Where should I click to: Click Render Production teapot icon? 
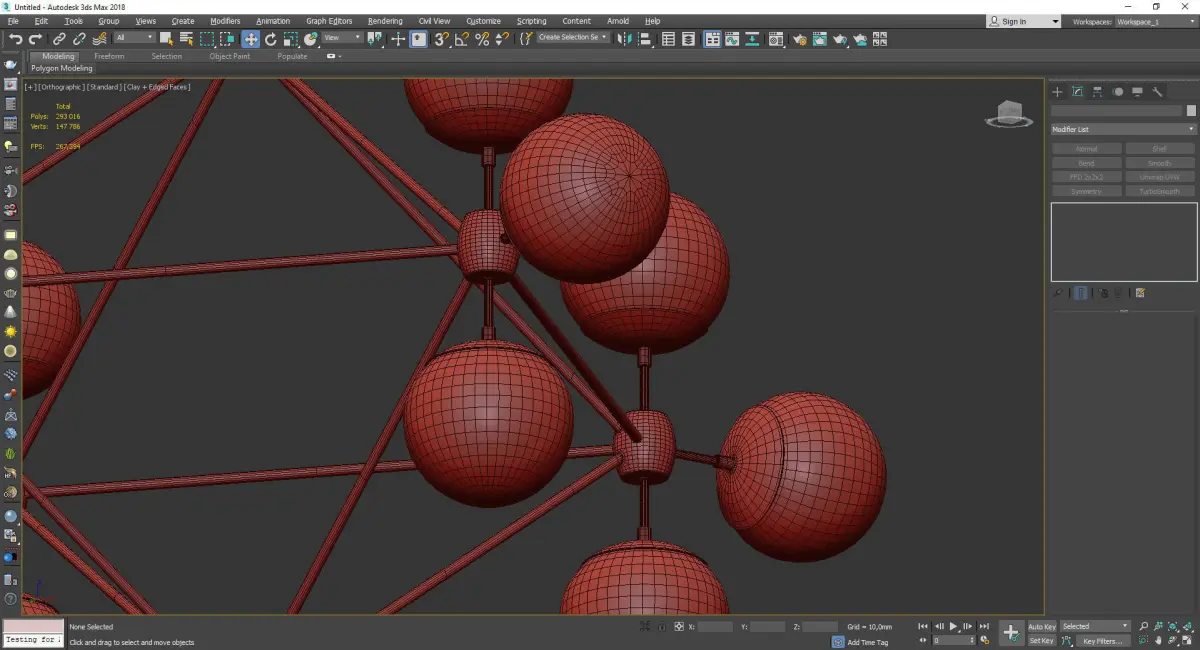[x=840, y=39]
